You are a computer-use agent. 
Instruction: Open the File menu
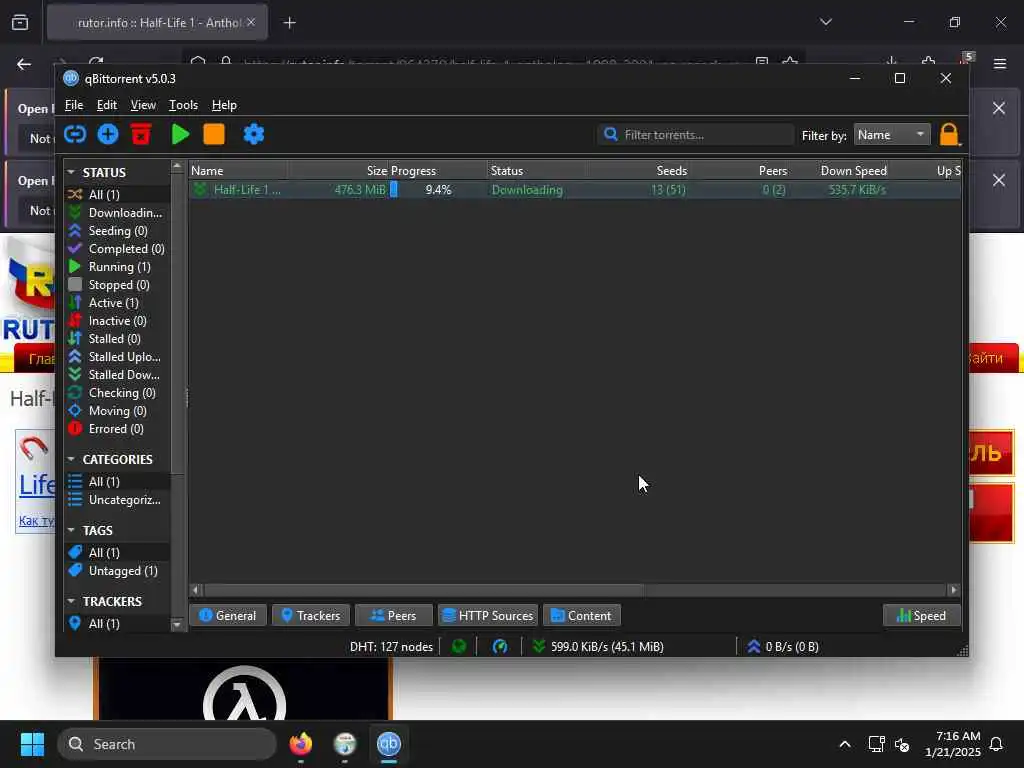click(x=74, y=105)
